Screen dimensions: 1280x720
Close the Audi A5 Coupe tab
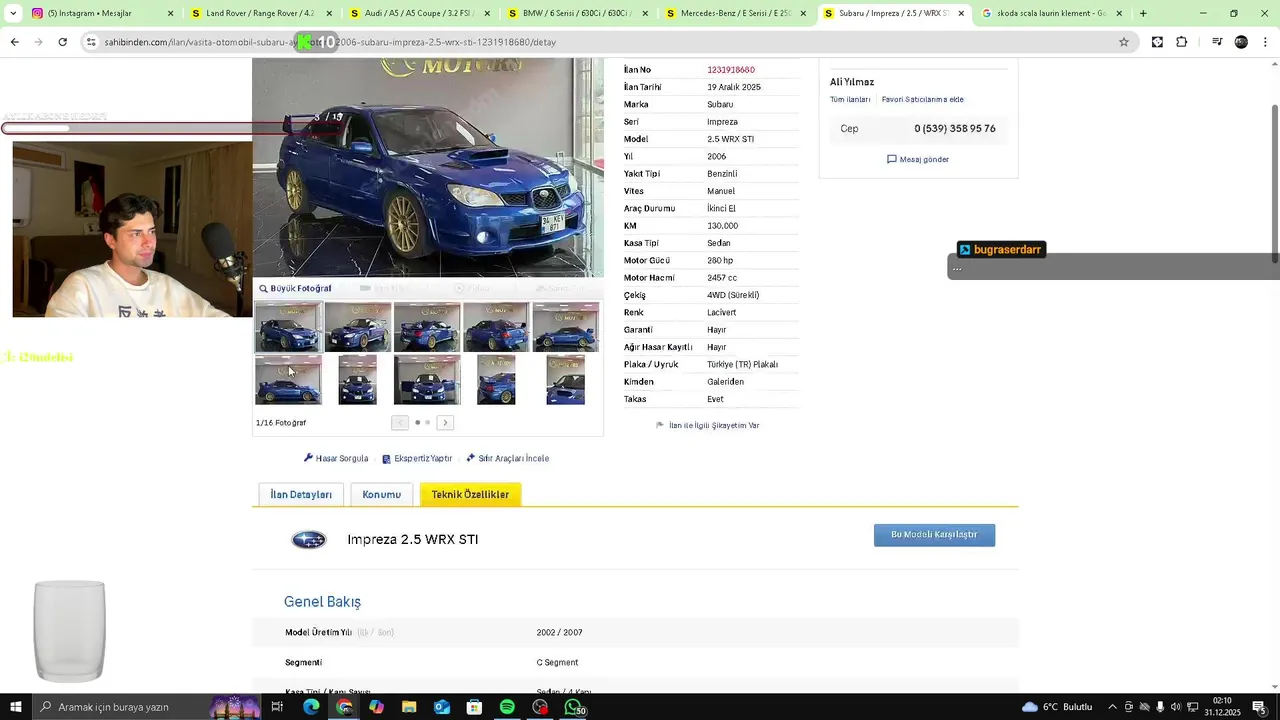pos(487,13)
